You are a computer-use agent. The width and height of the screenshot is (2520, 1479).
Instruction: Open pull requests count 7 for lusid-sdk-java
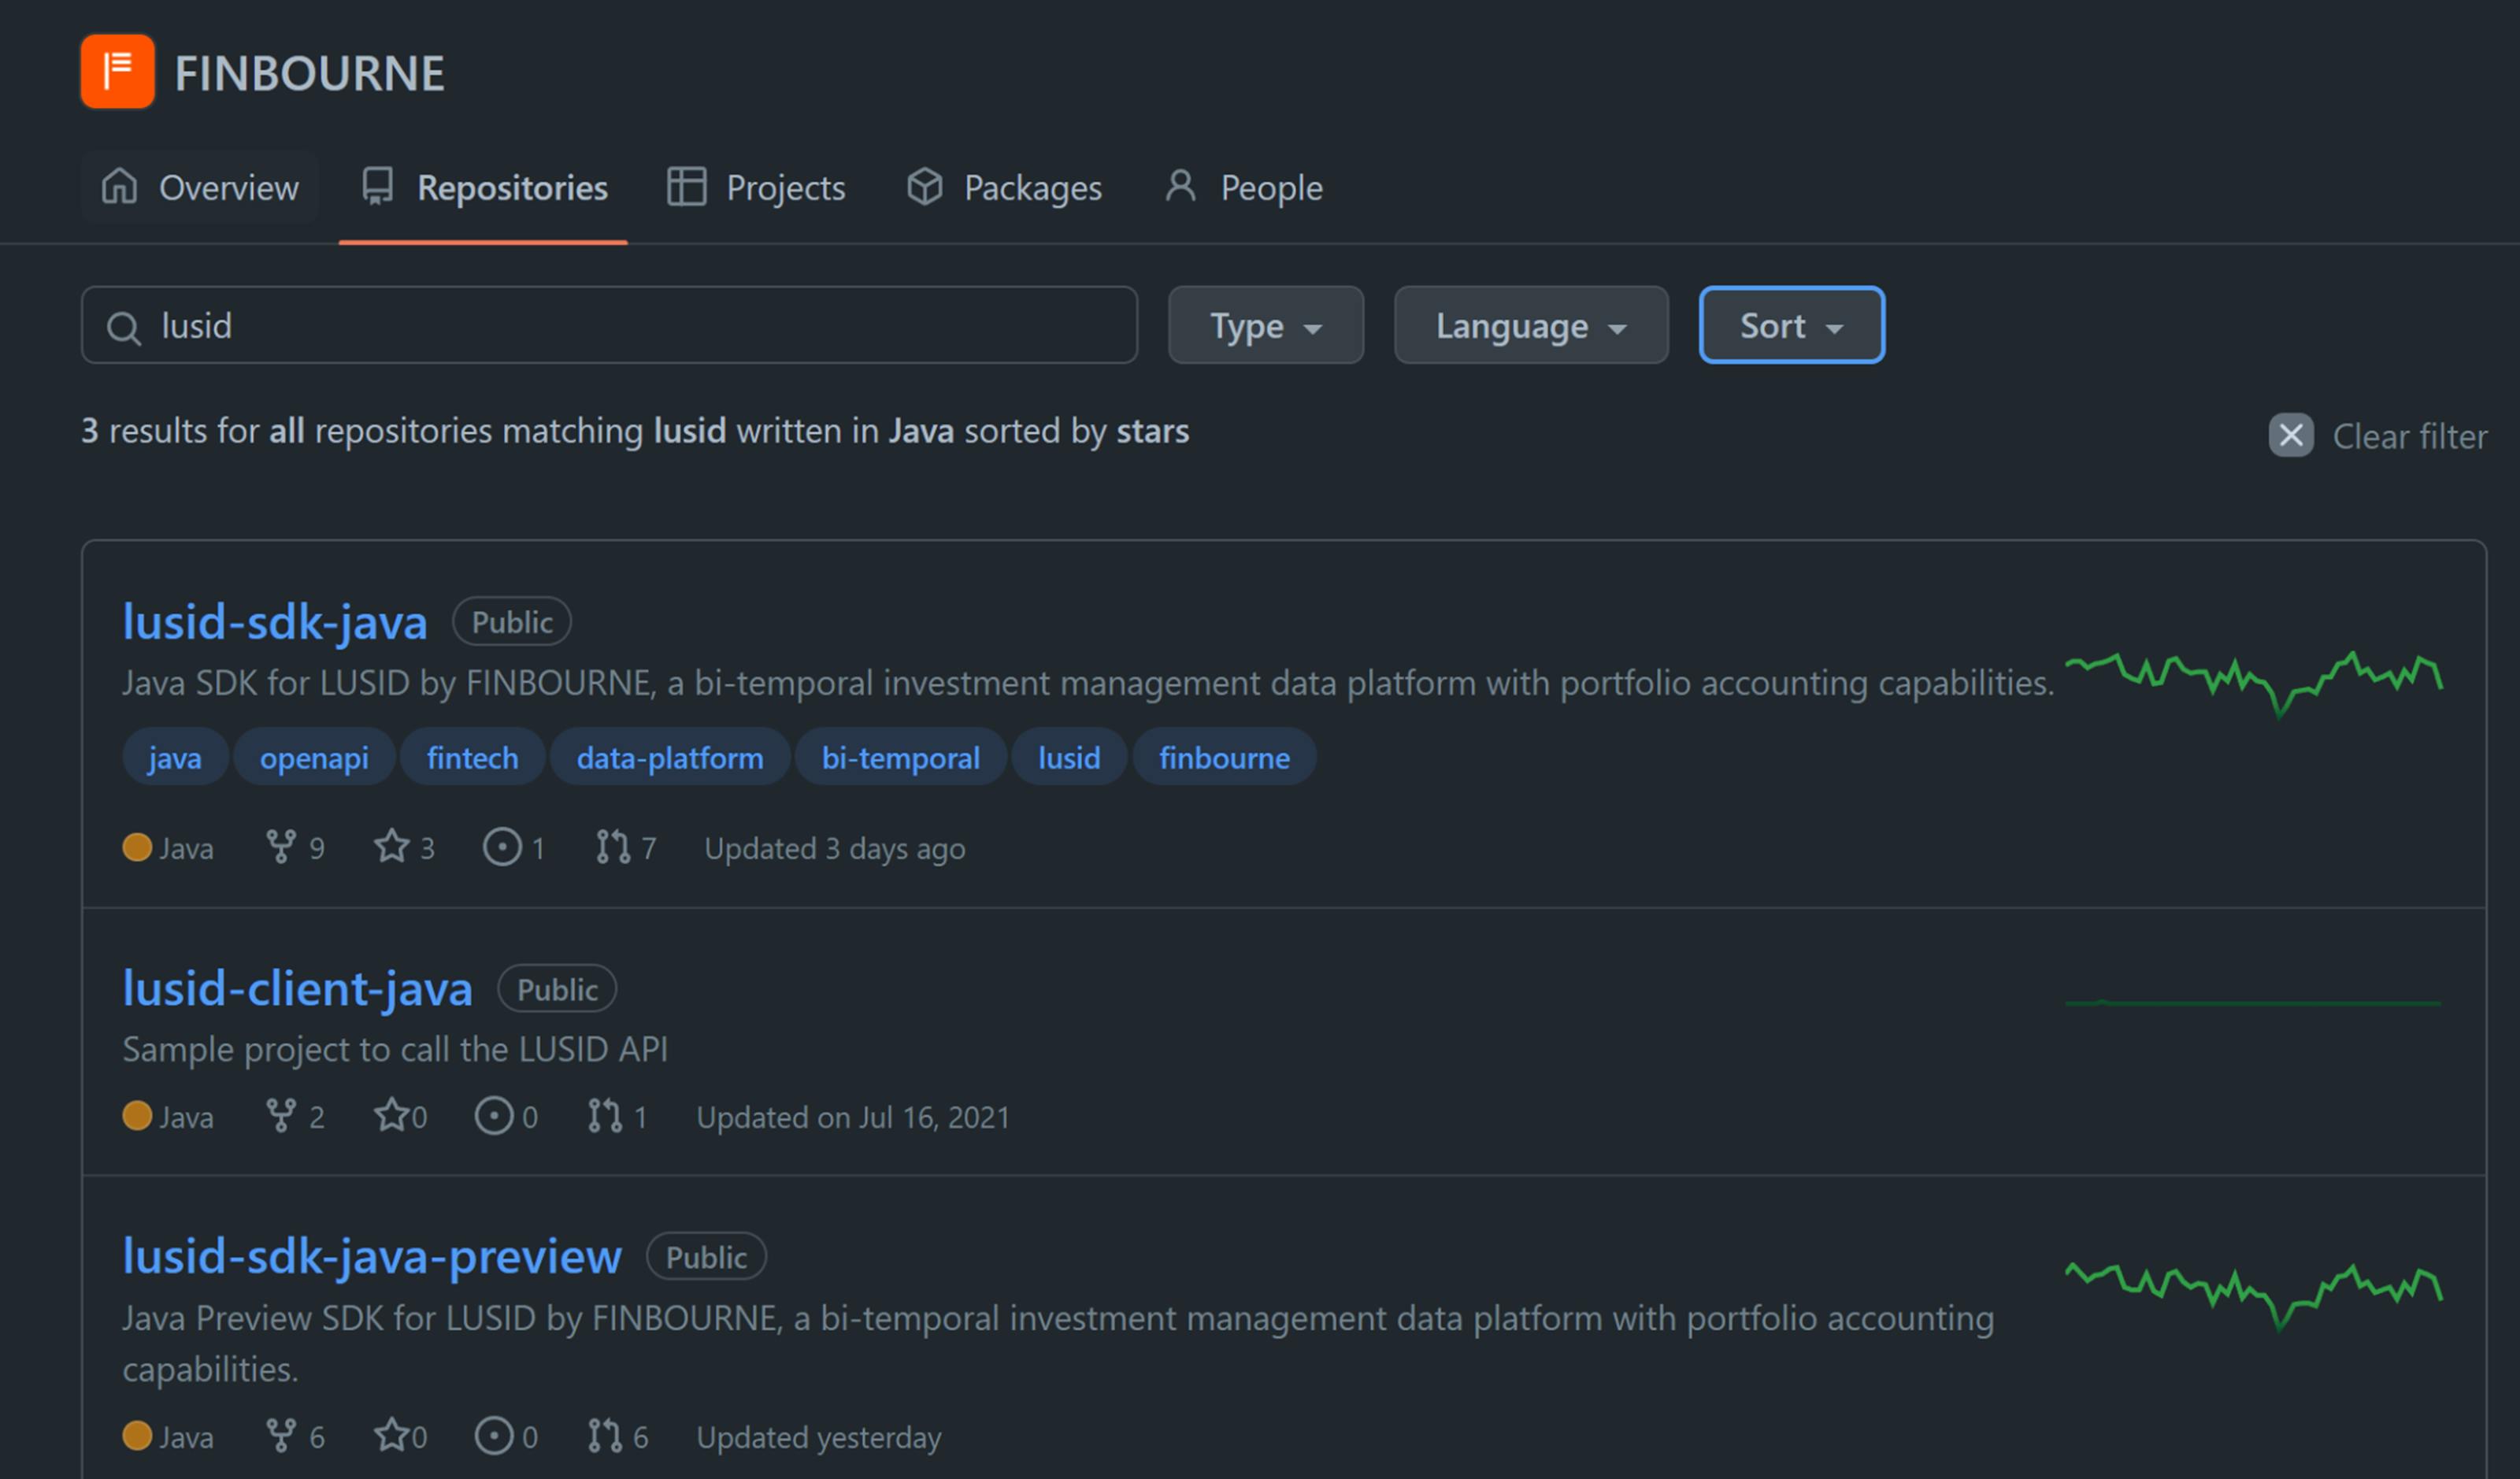click(626, 847)
